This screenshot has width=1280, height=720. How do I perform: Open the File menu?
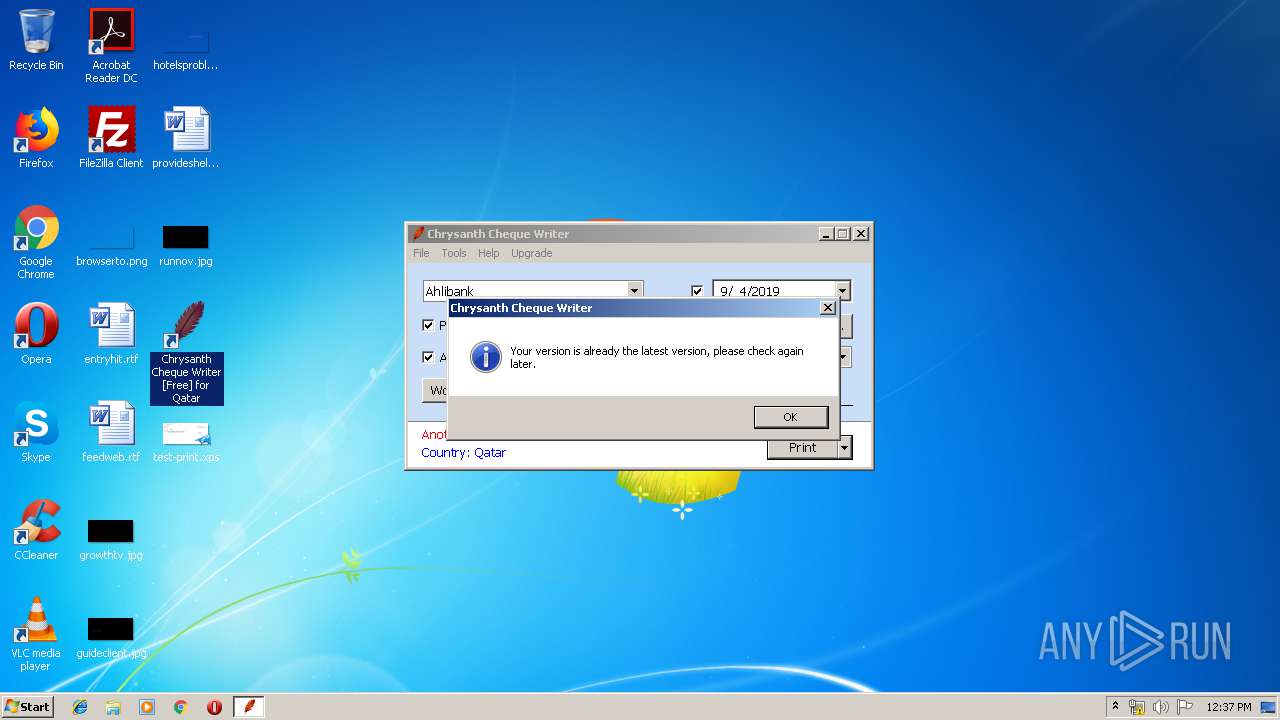421,253
